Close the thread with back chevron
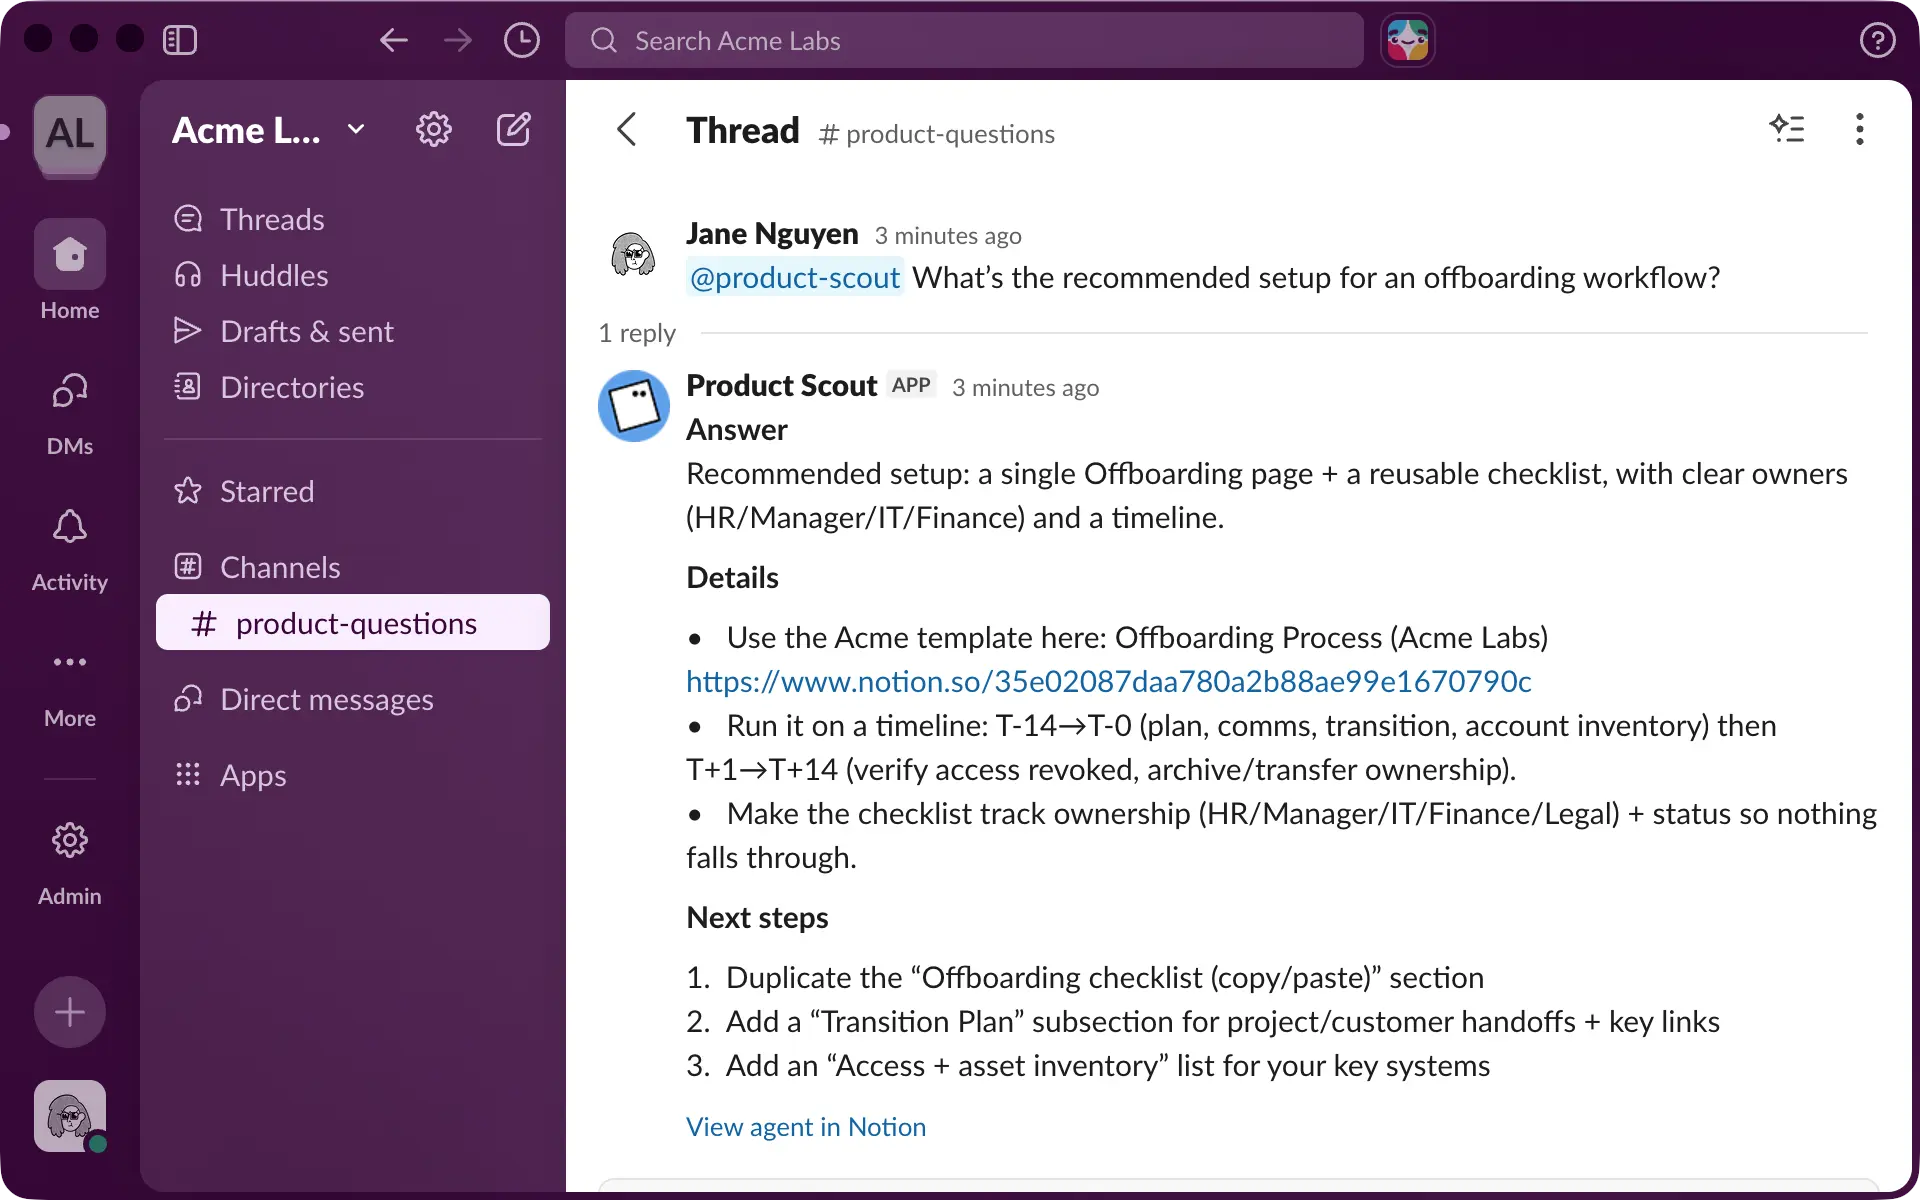The image size is (1920, 1200). (627, 129)
